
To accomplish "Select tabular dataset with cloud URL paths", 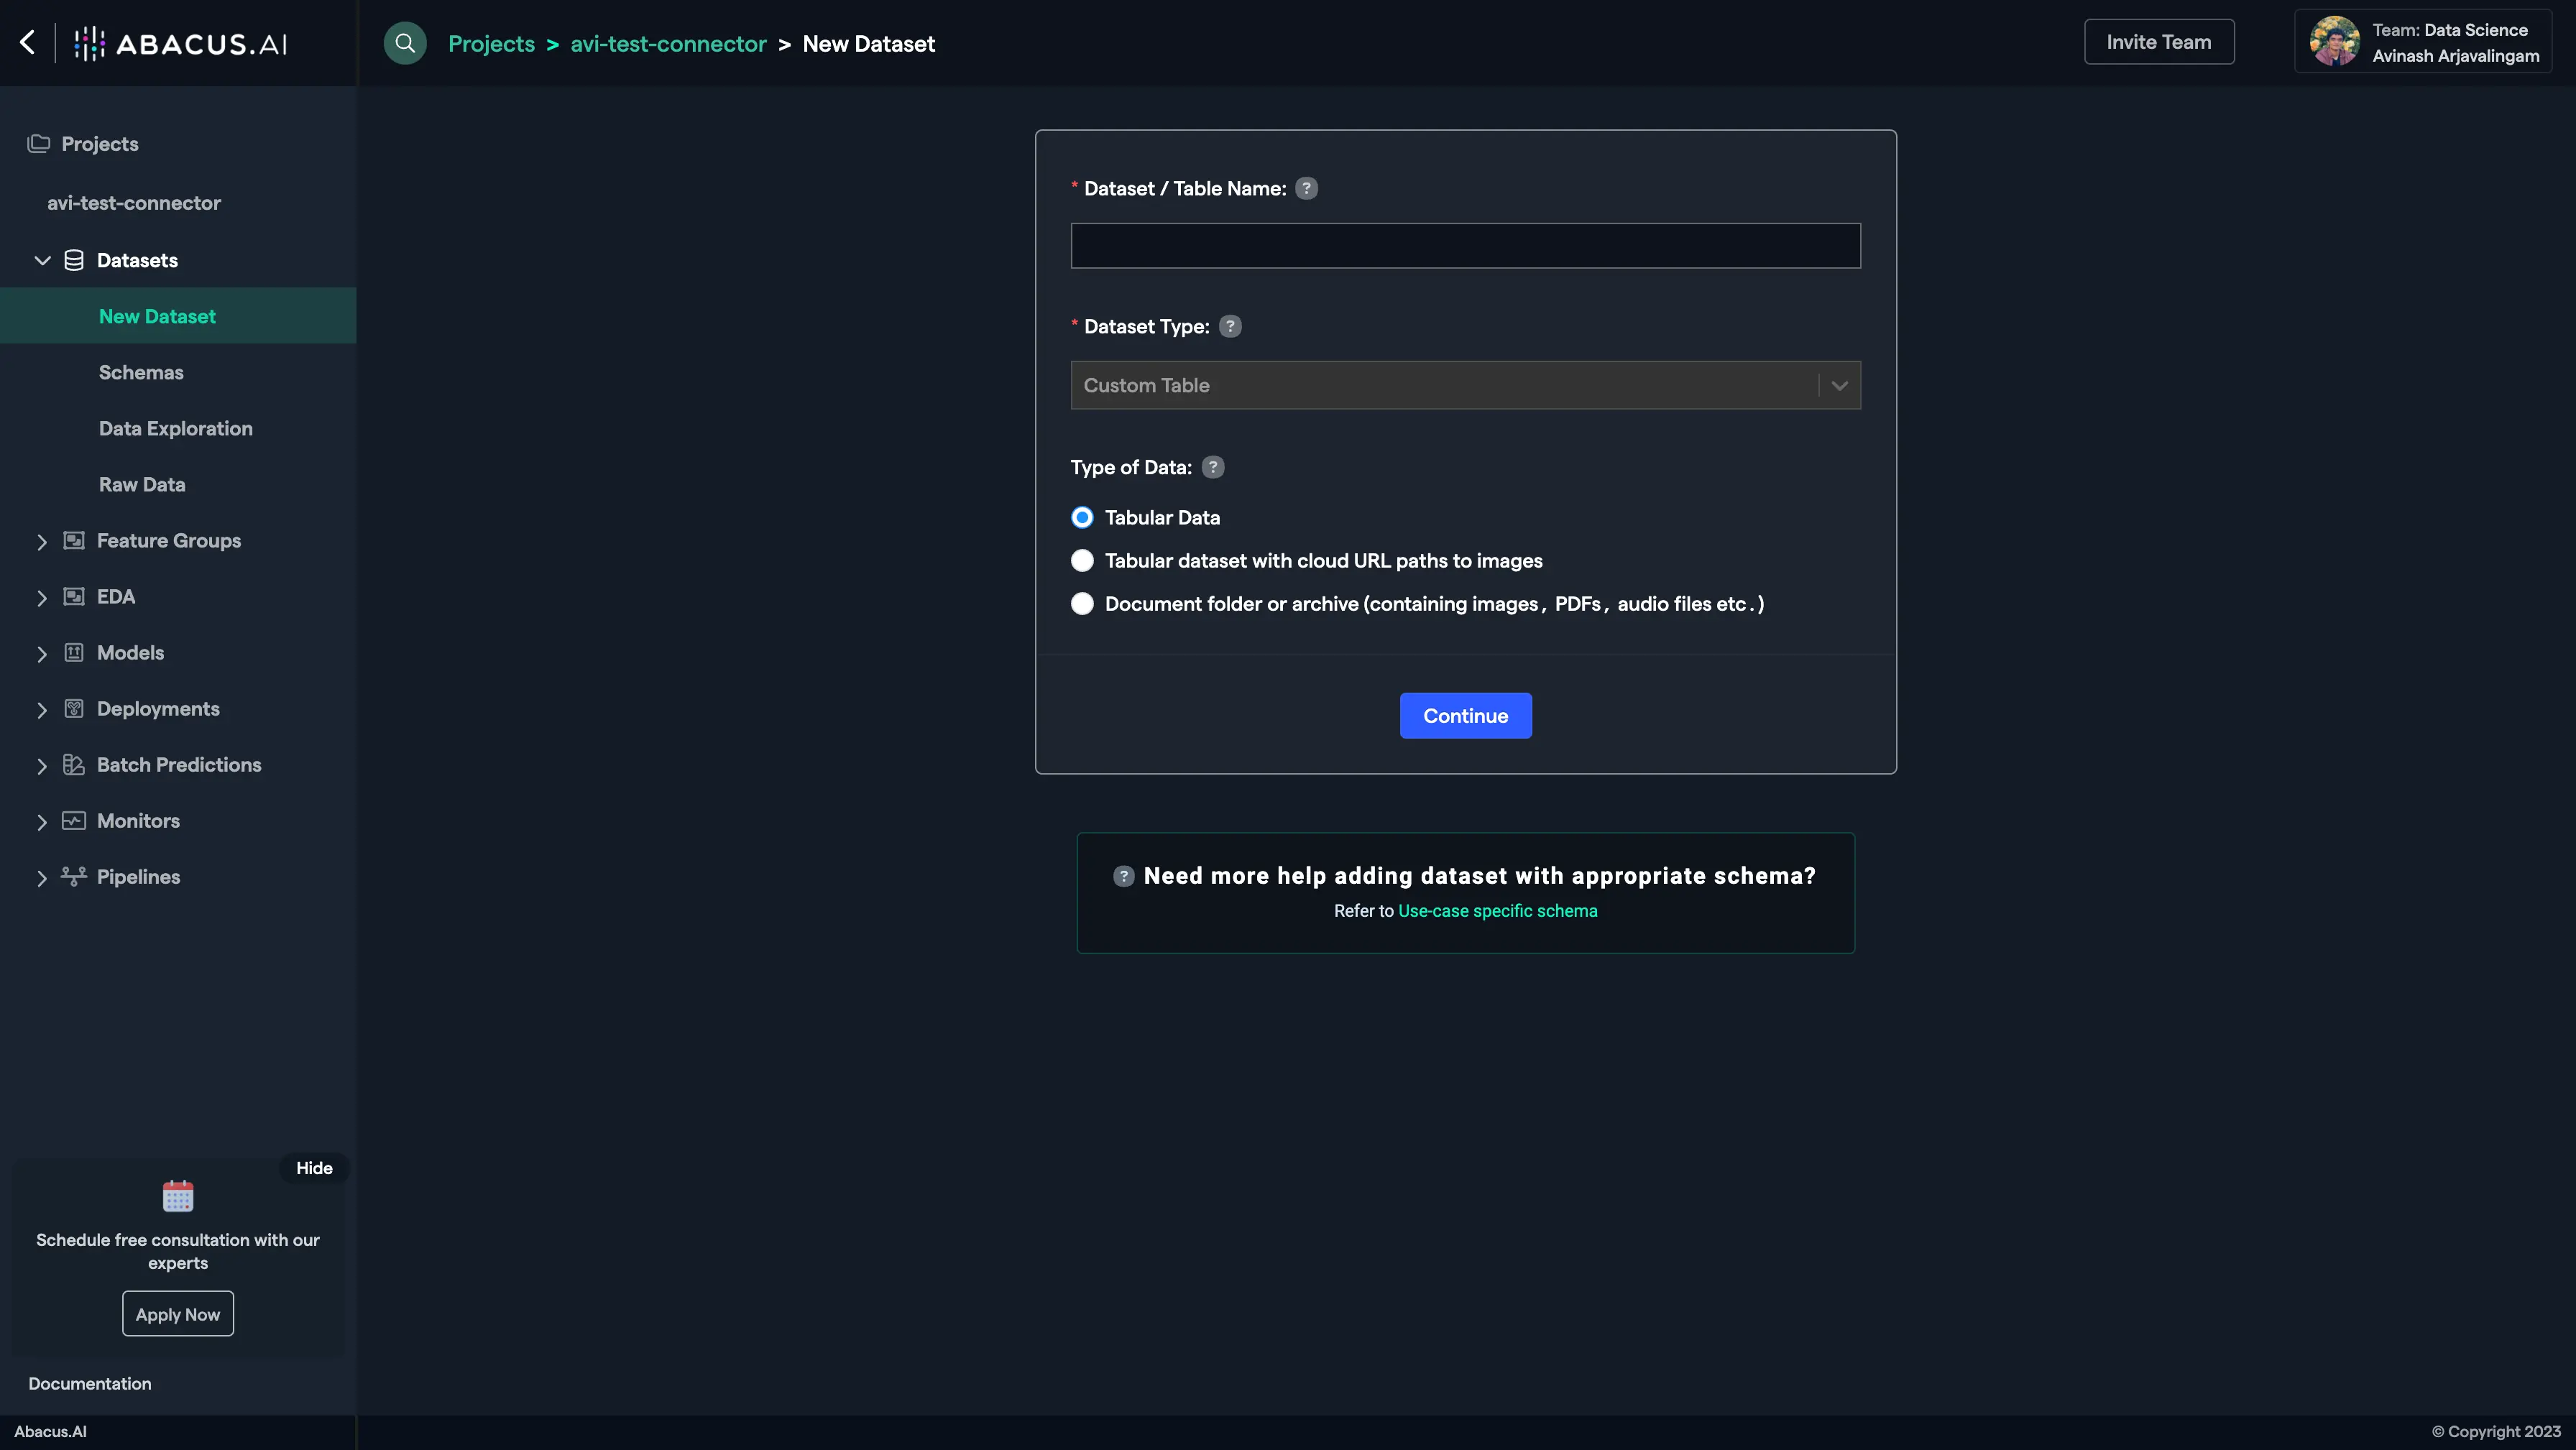I will click(1082, 560).
